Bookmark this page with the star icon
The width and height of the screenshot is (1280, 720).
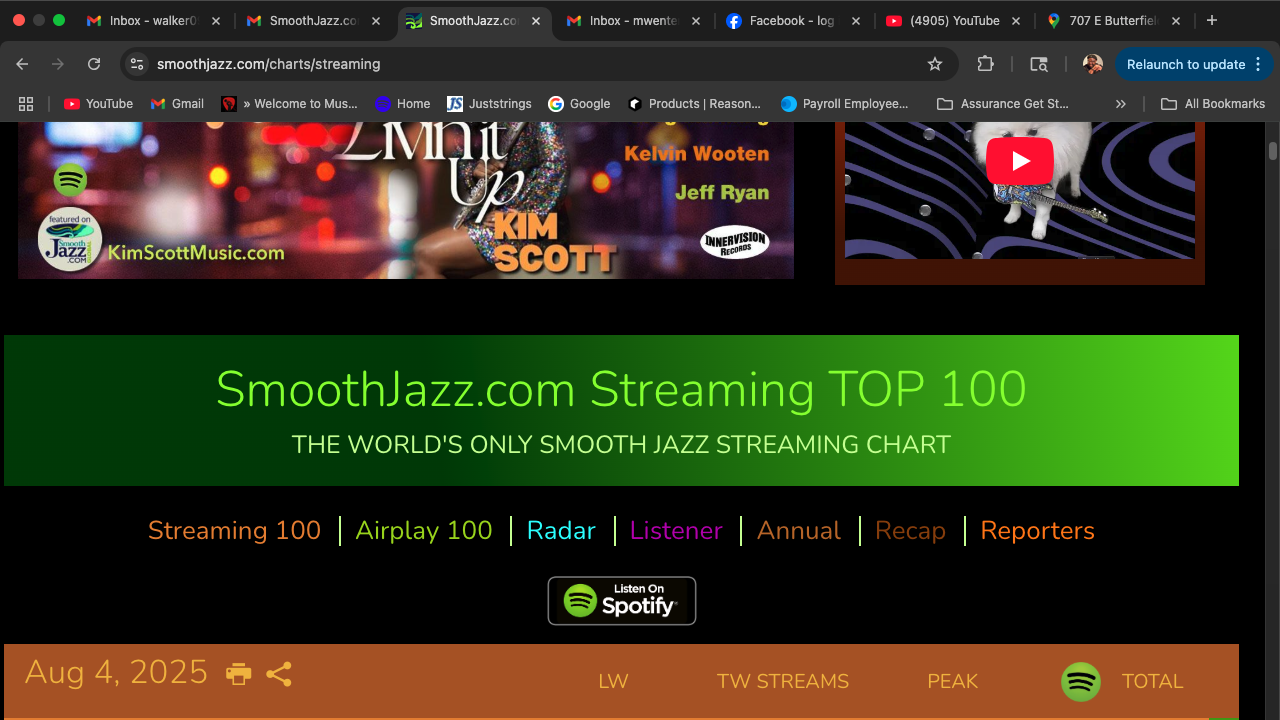[935, 64]
